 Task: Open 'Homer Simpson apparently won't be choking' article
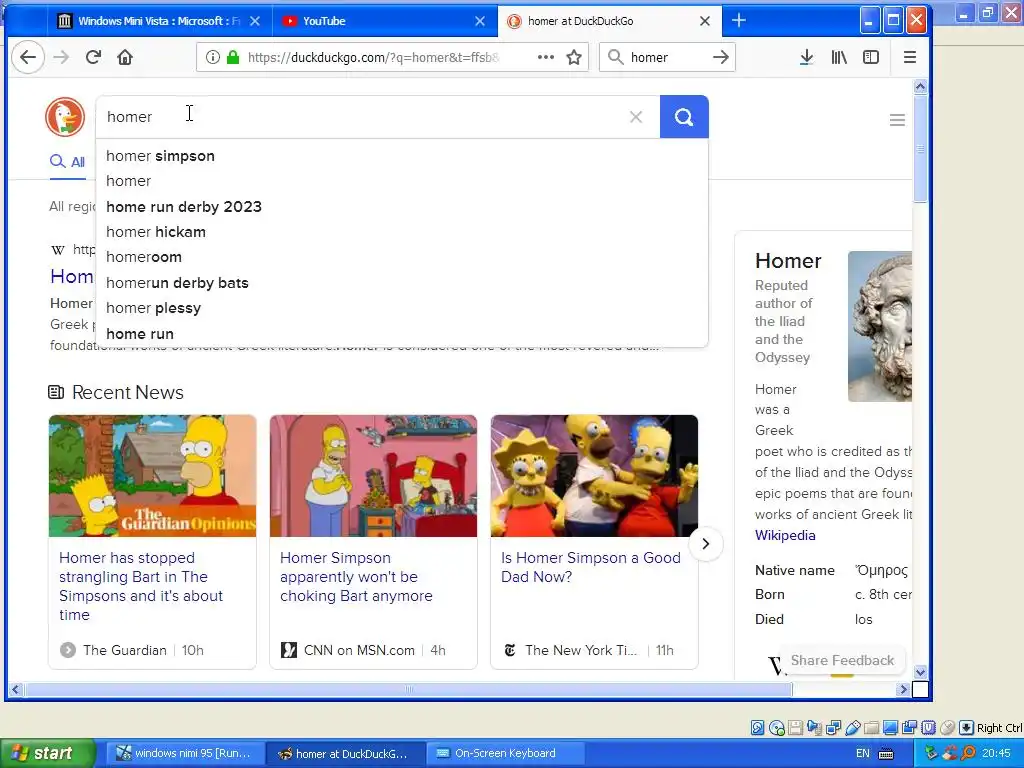pos(357,577)
